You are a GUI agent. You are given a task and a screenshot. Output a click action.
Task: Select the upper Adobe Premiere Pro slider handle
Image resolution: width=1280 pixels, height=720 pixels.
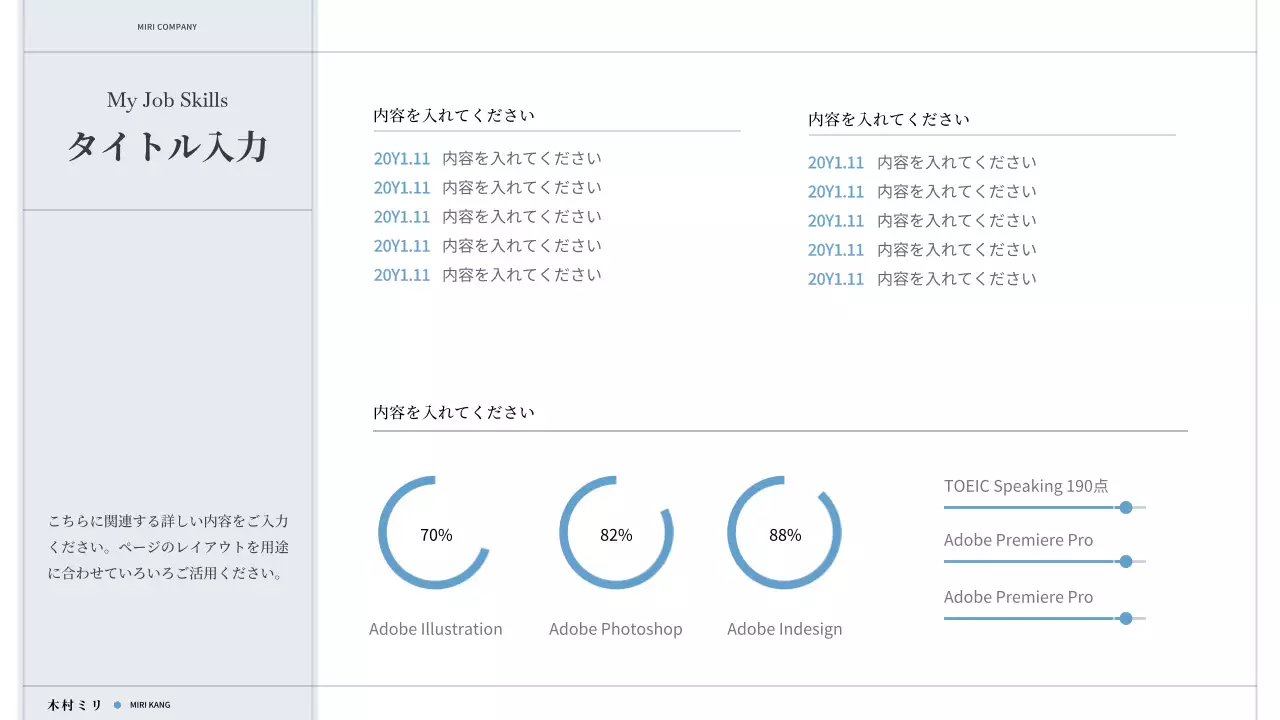(x=1126, y=562)
